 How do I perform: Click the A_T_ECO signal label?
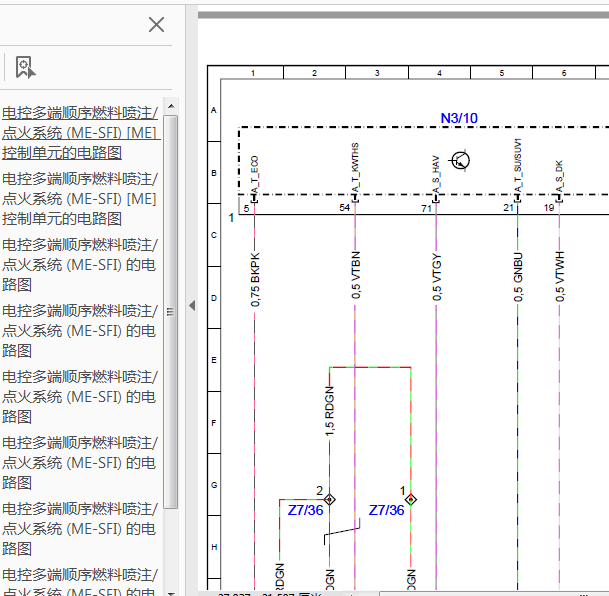pos(255,174)
